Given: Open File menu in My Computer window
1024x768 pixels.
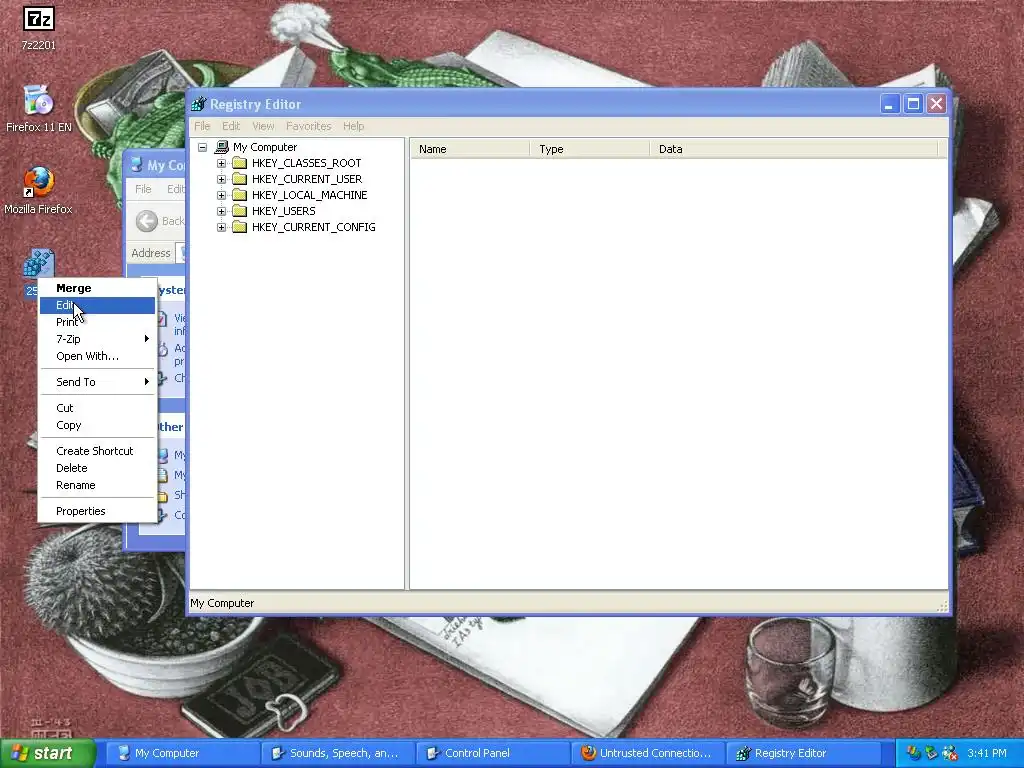Looking at the screenshot, I should (x=143, y=189).
